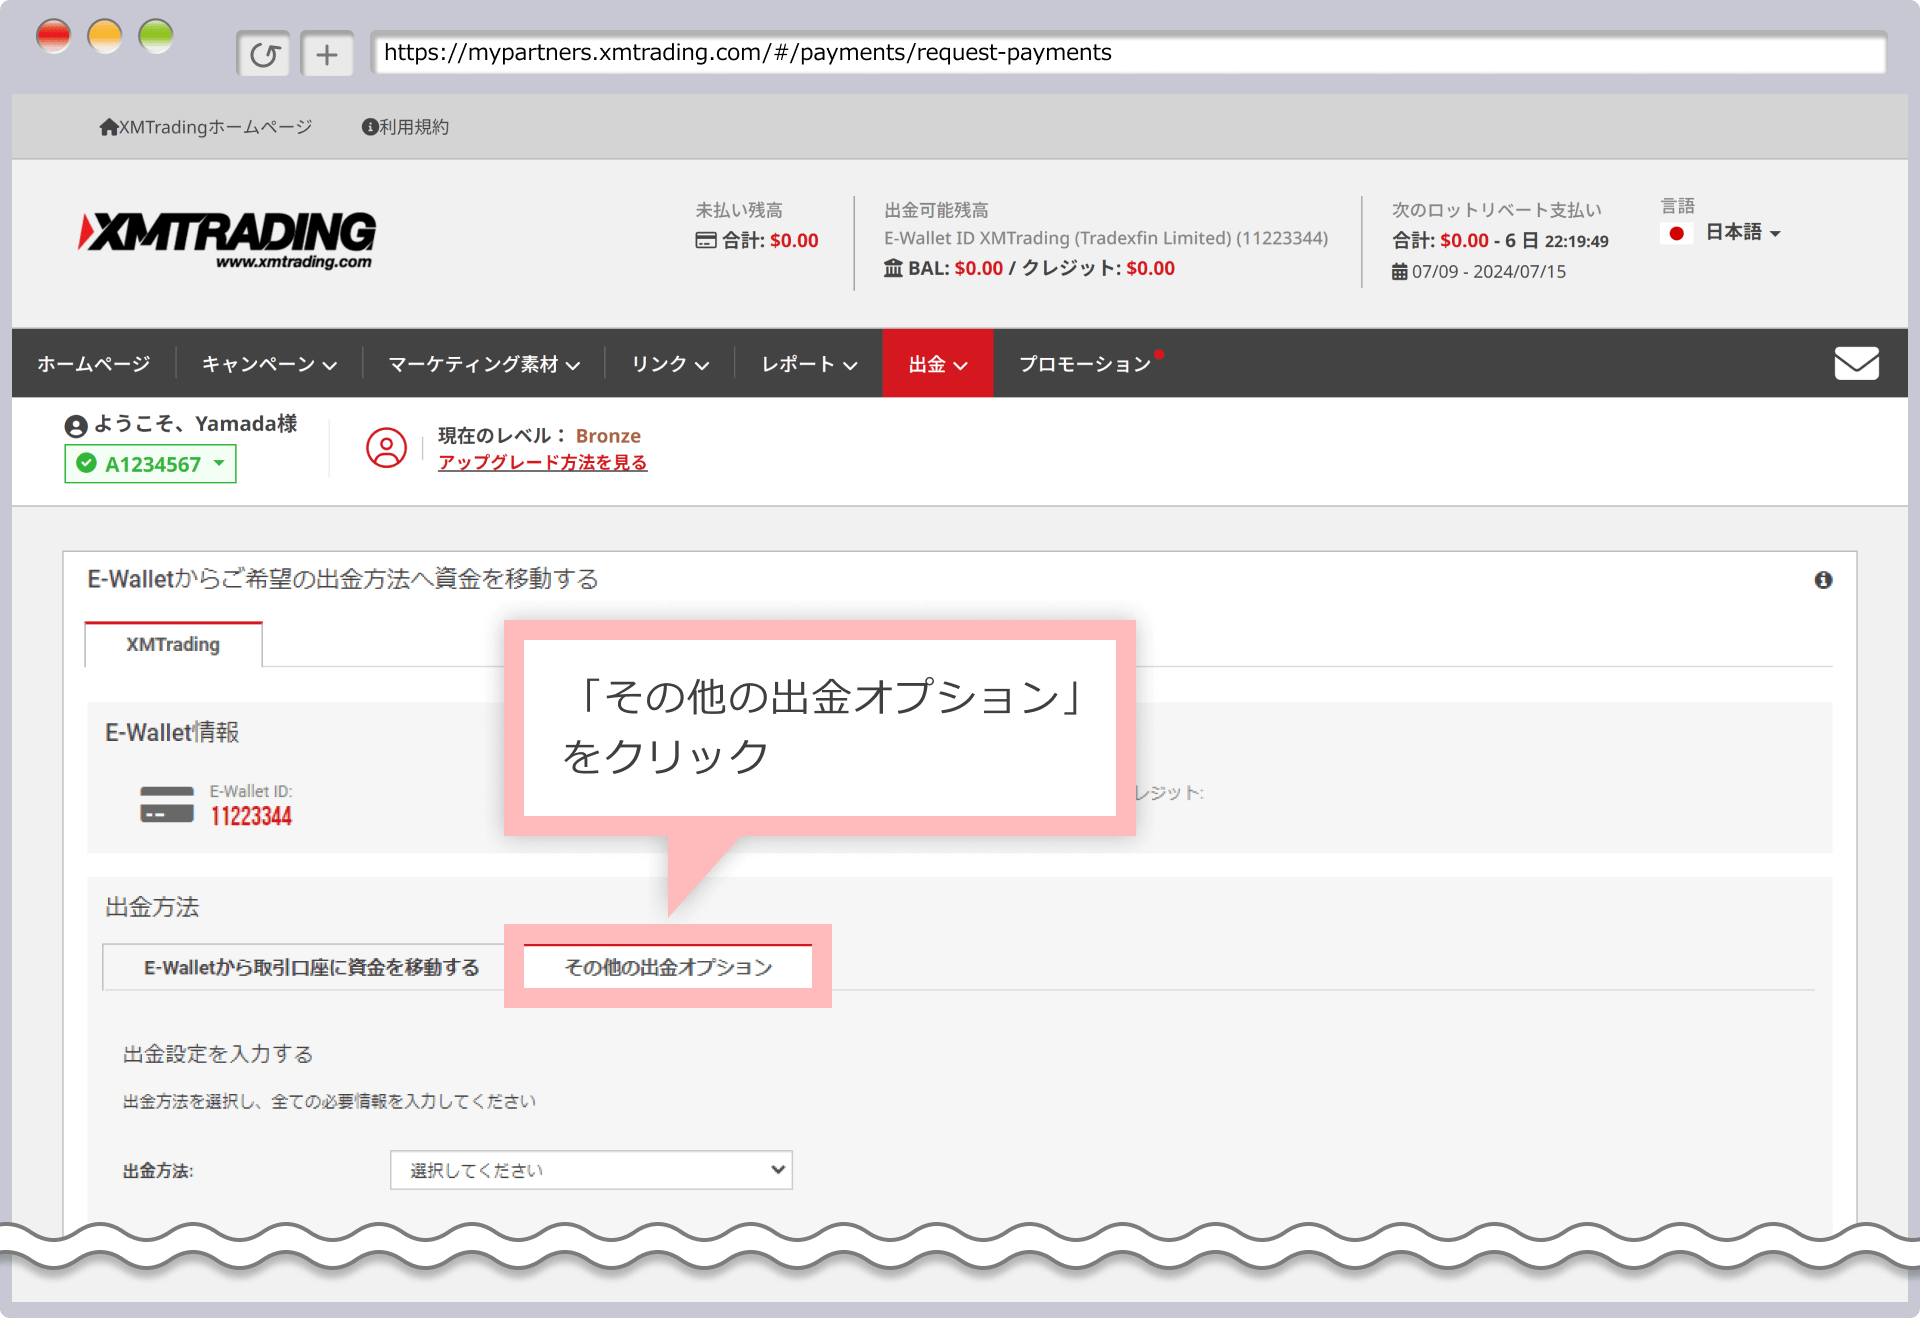Select the XMTrading tab
This screenshot has height=1318, width=1920.
(173, 644)
